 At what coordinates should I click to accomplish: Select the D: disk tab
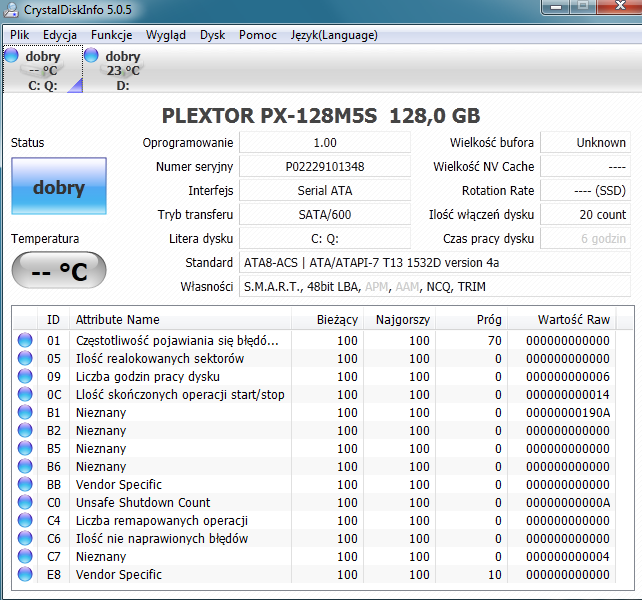(123, 69)
